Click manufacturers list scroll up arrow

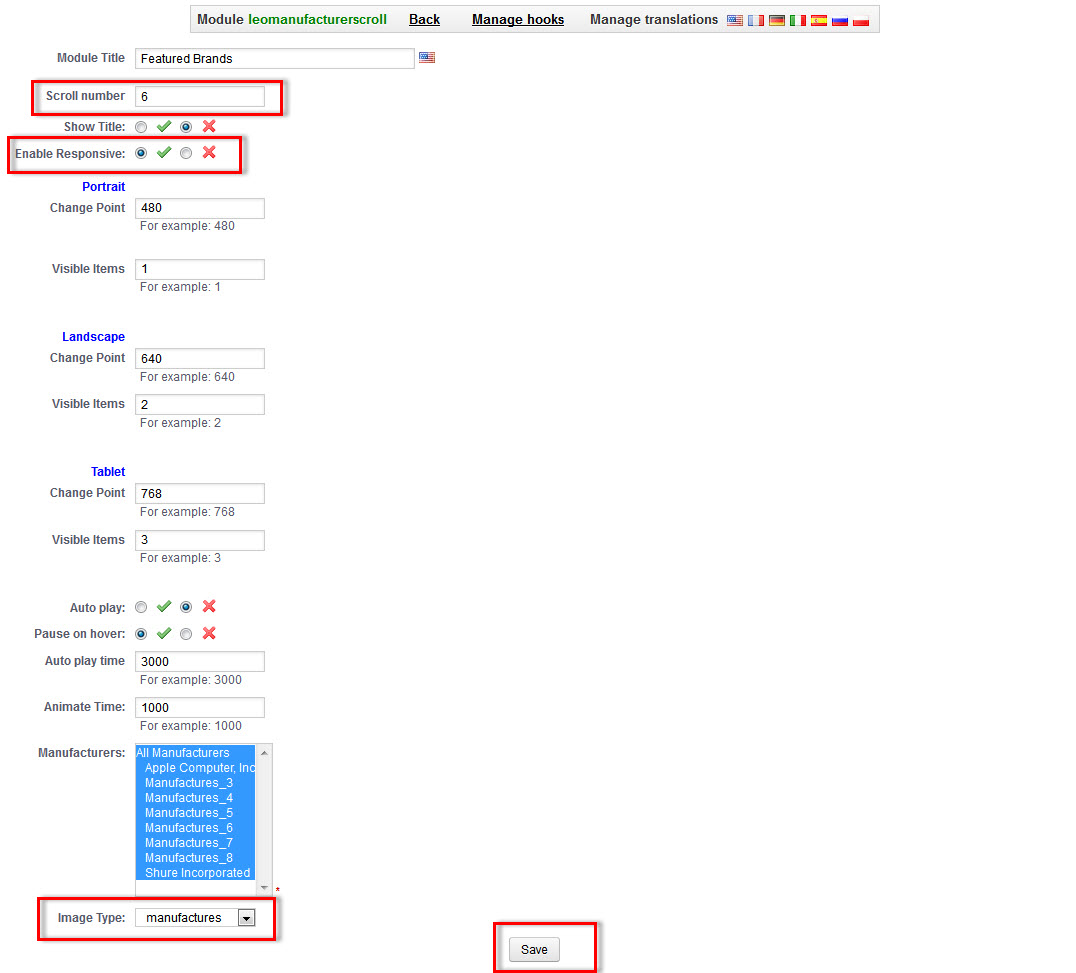tap(264, 753)
